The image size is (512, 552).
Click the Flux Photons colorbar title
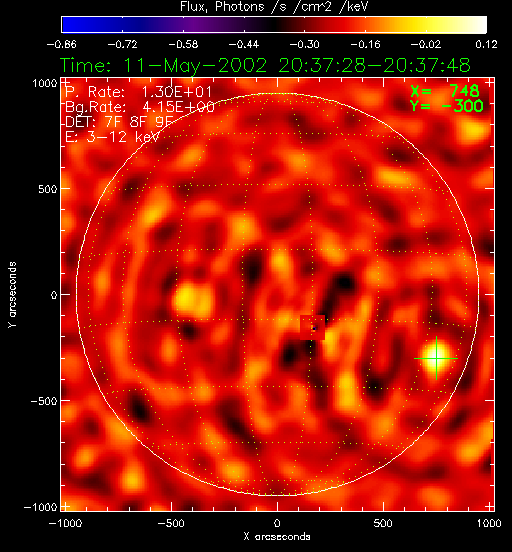point(274,7)
